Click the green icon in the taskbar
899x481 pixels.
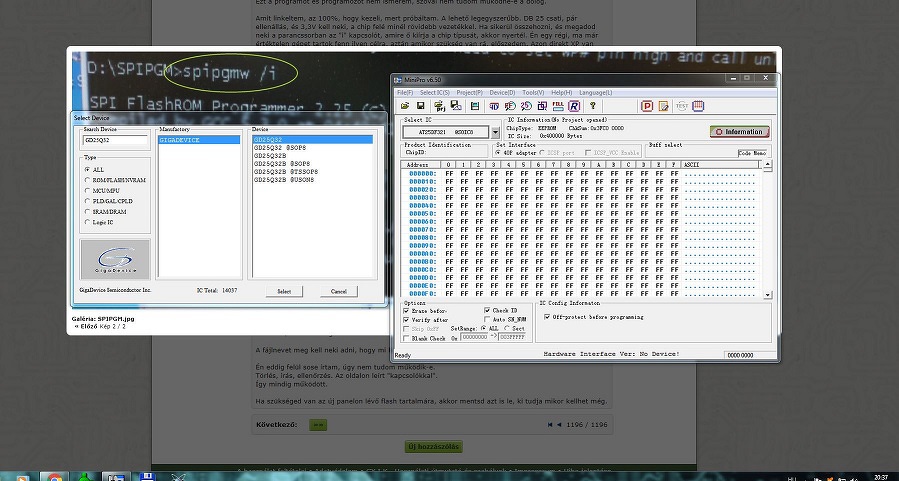(x=85, y=476)
